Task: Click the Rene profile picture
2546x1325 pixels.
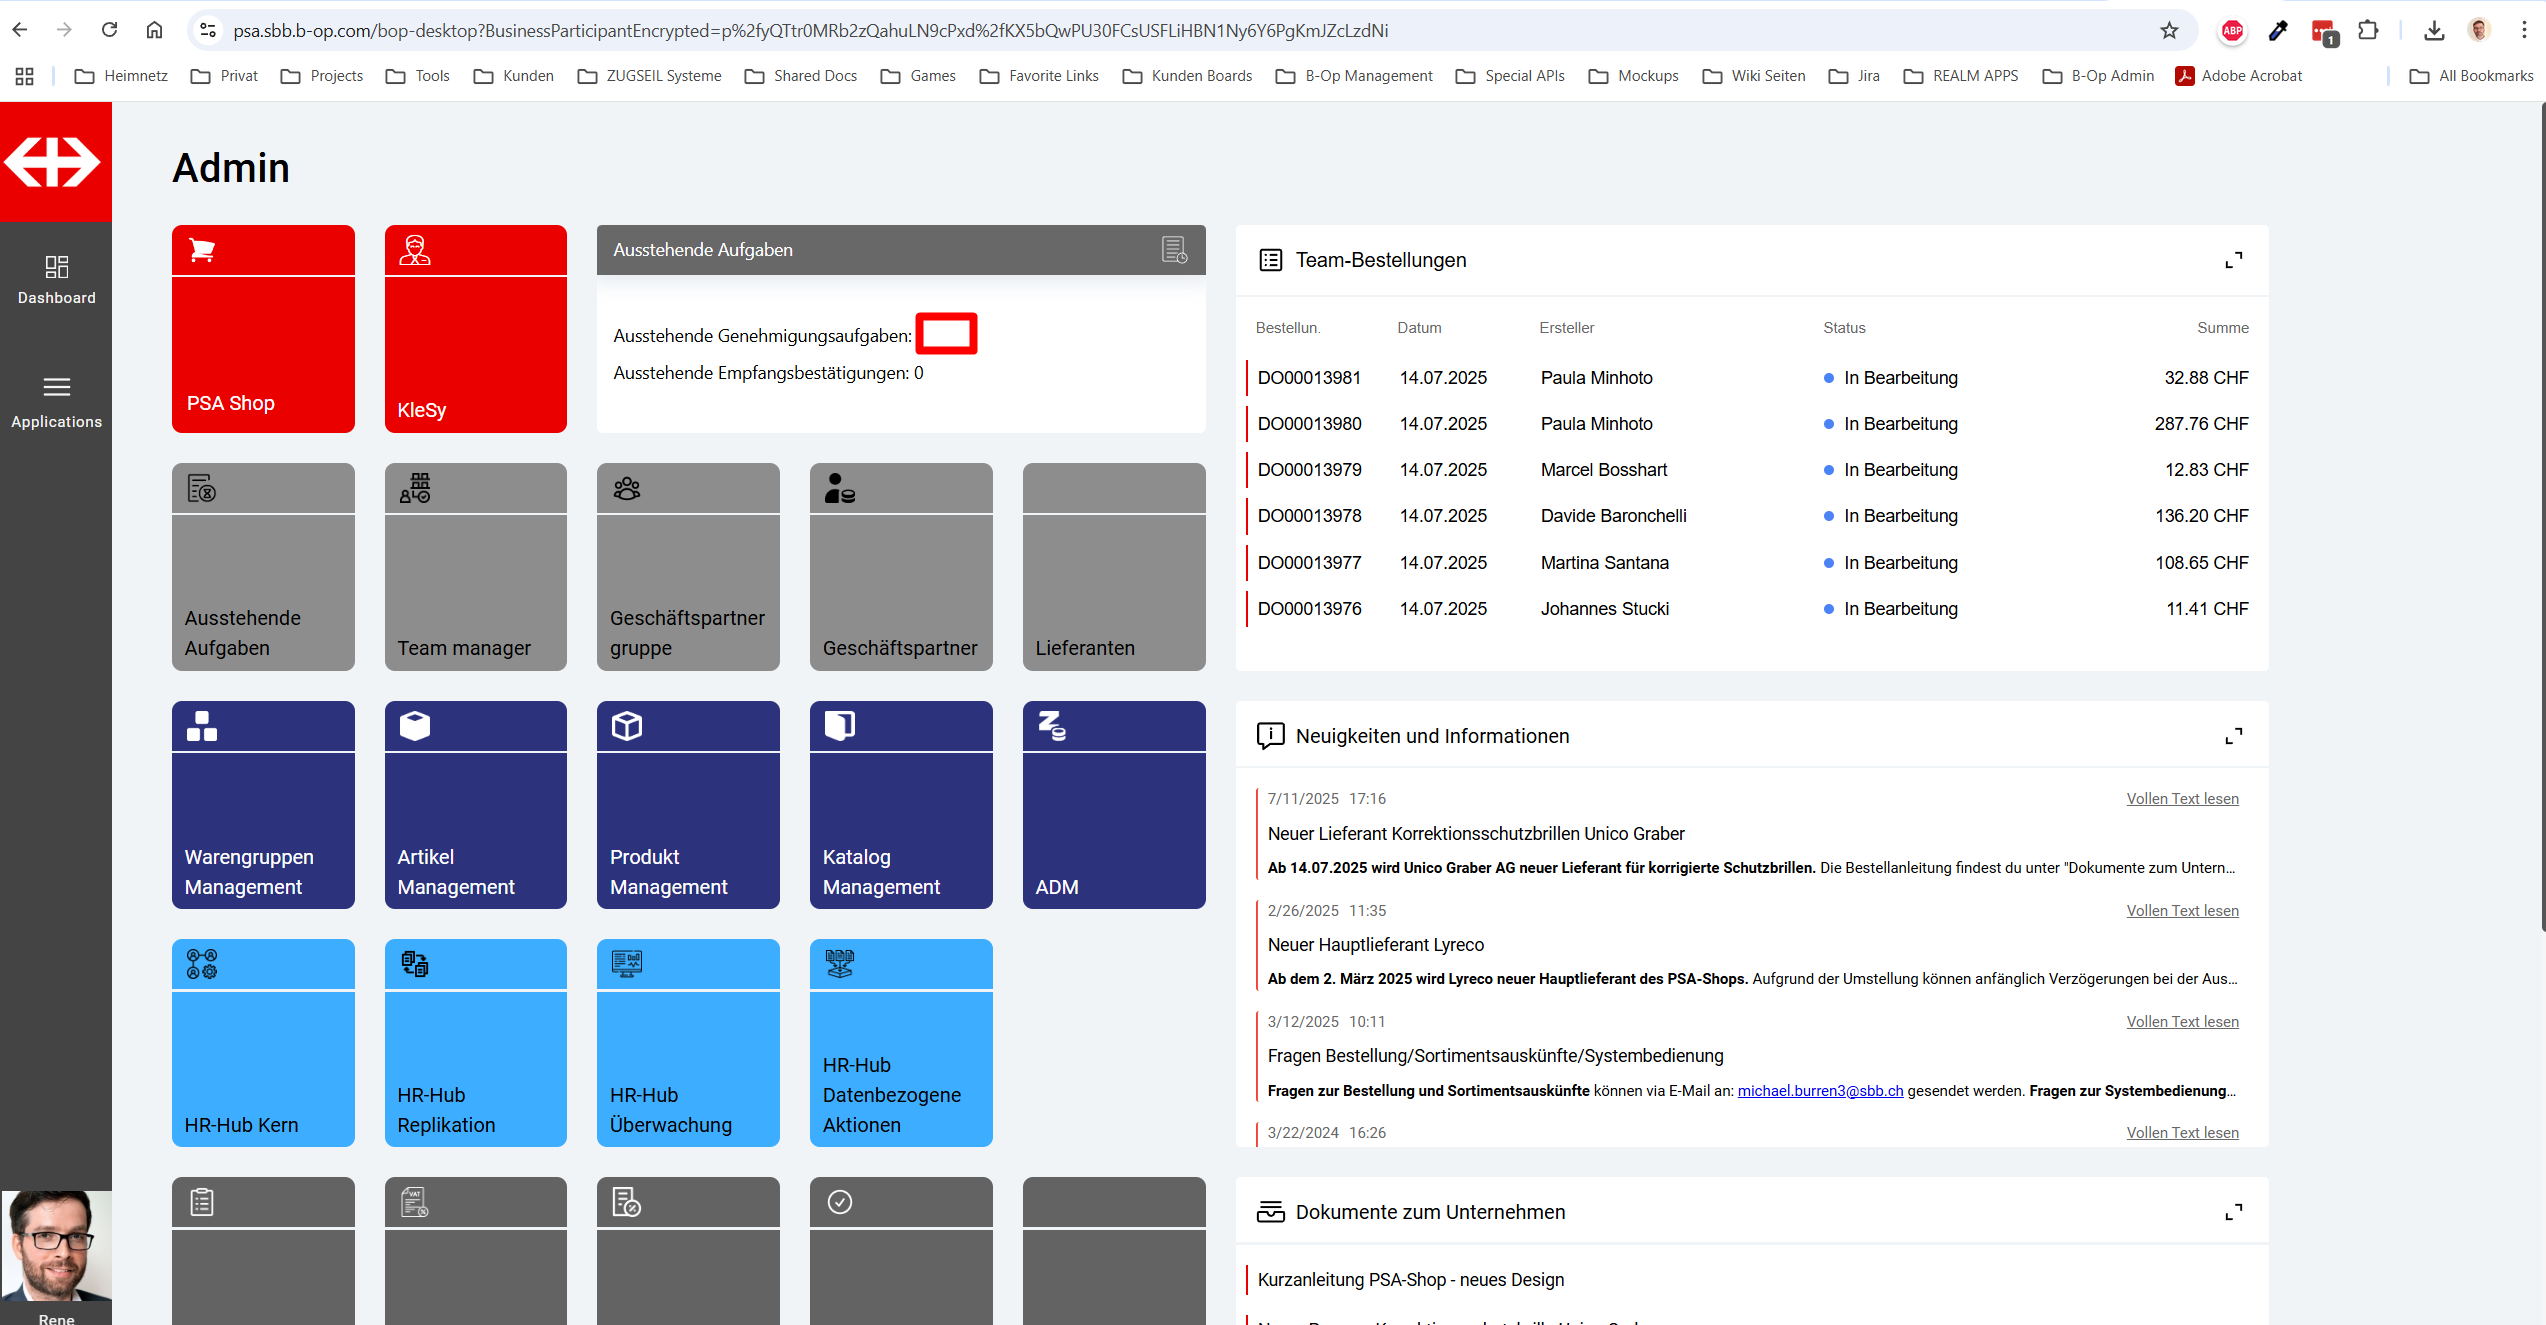Action: (x=56, y=1245)
